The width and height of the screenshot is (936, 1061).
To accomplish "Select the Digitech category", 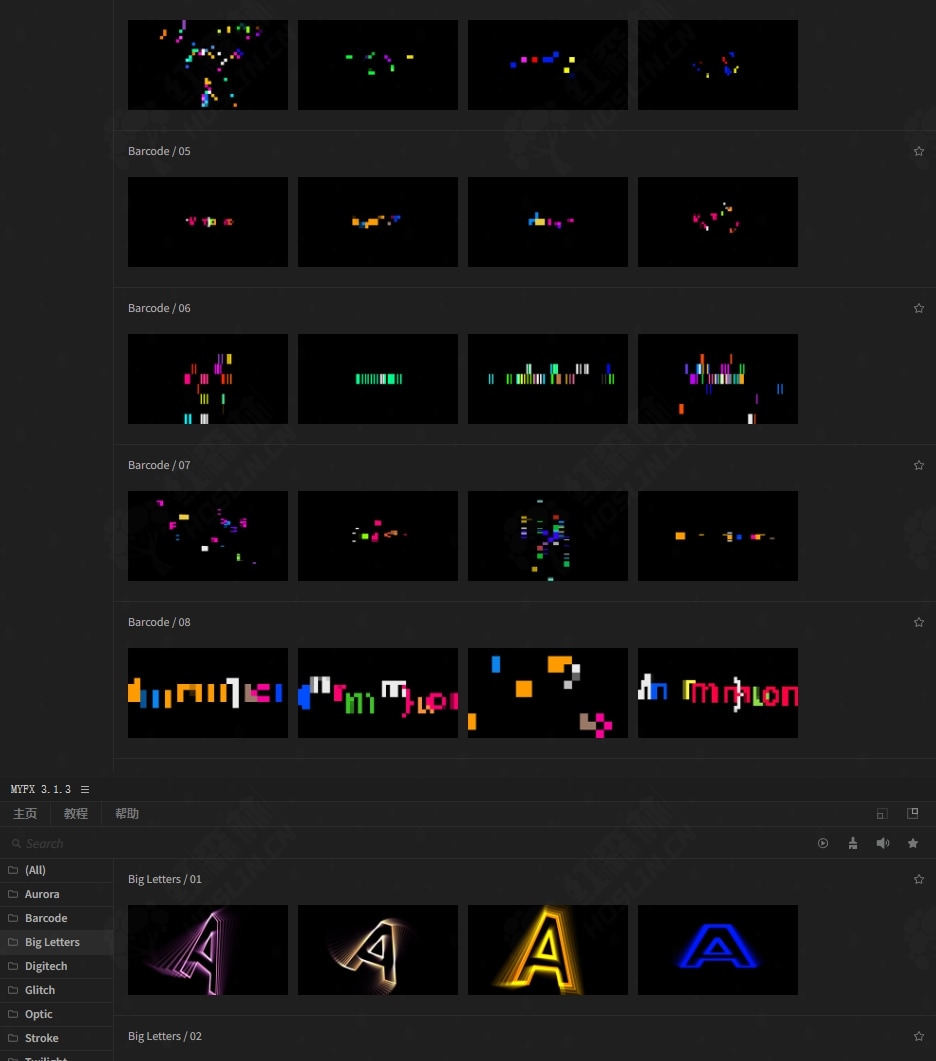I will [57, 966].
